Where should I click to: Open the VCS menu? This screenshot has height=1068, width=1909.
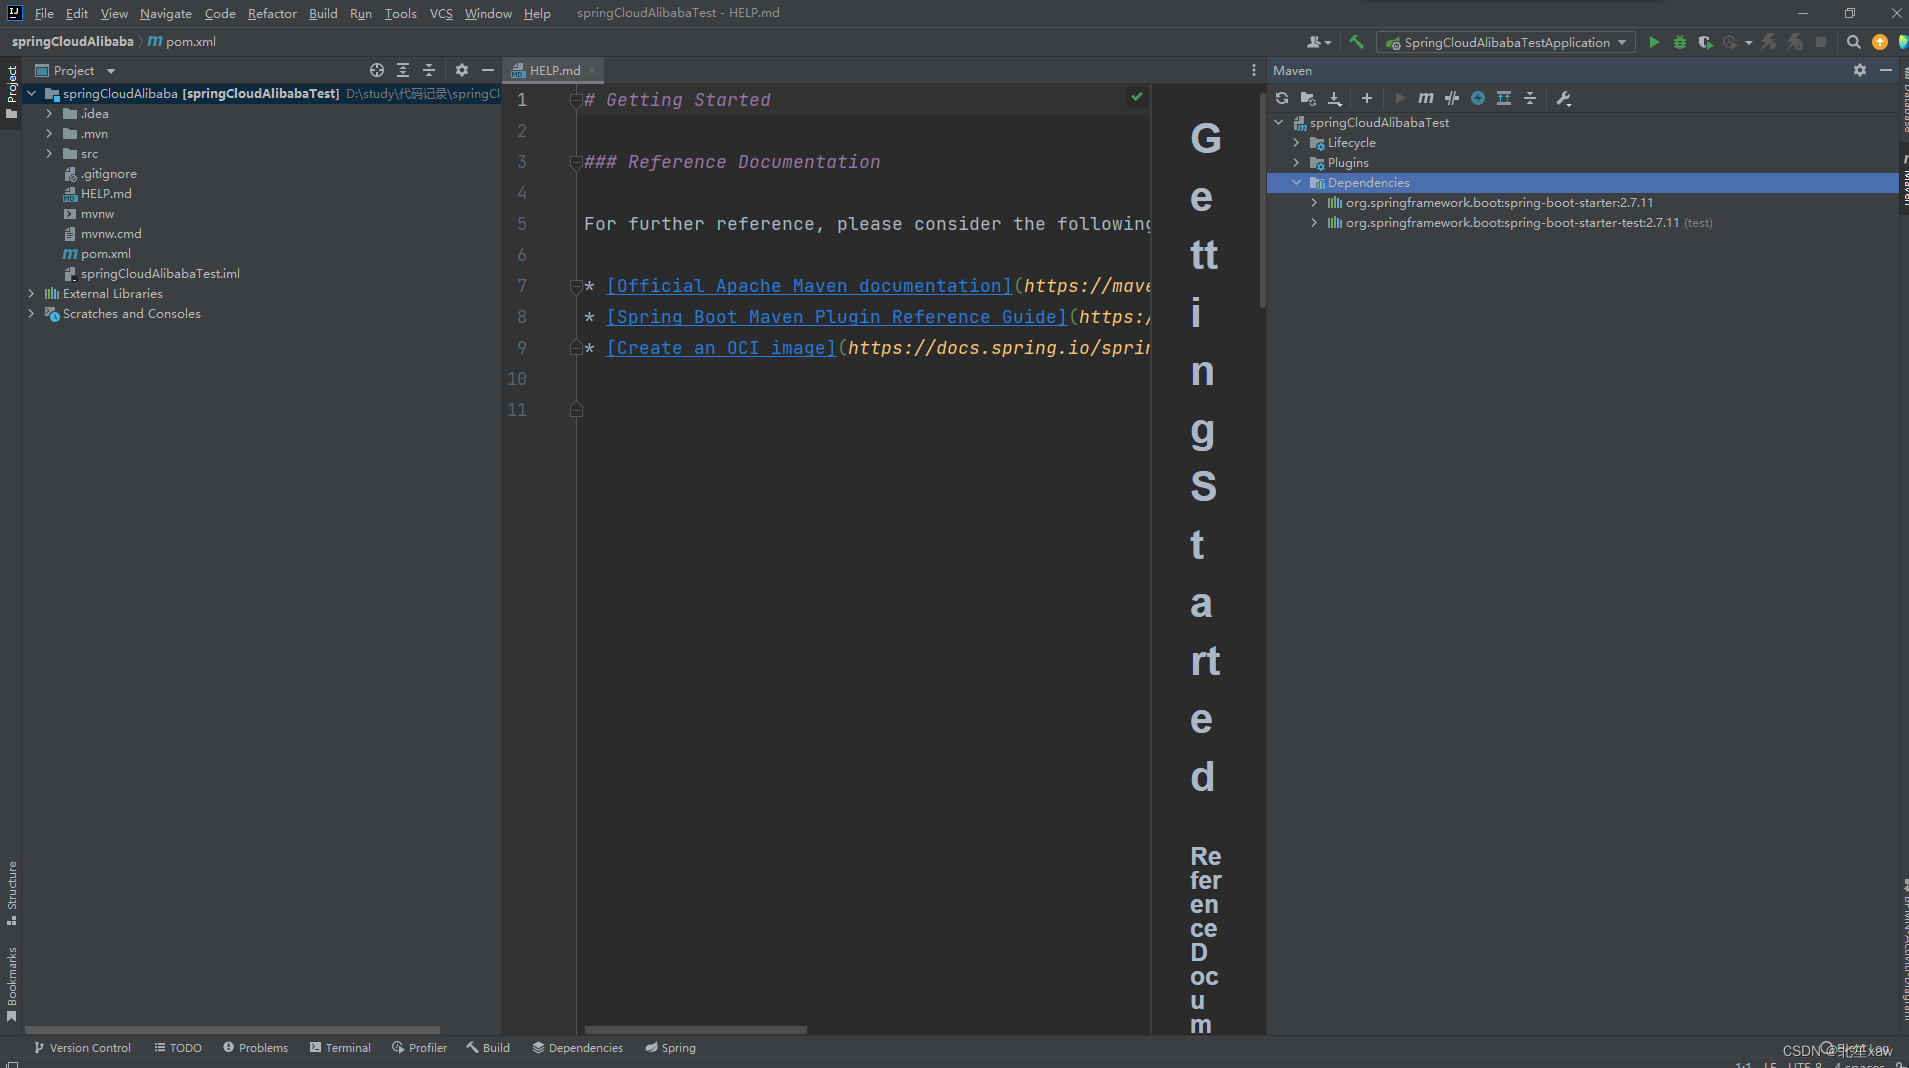(441, 13)
